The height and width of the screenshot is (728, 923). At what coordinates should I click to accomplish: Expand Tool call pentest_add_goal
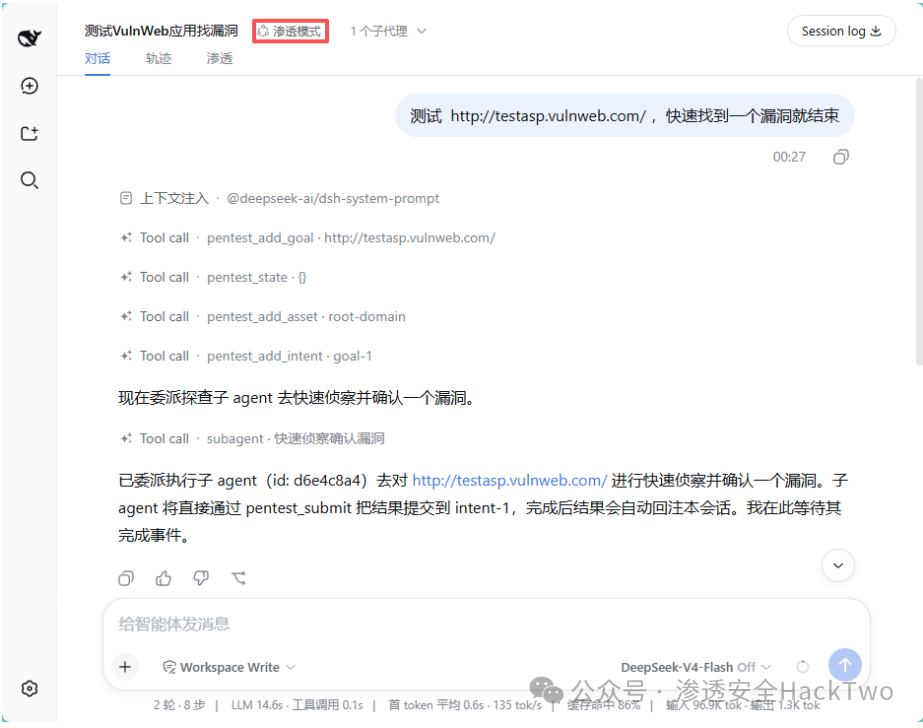308,238
